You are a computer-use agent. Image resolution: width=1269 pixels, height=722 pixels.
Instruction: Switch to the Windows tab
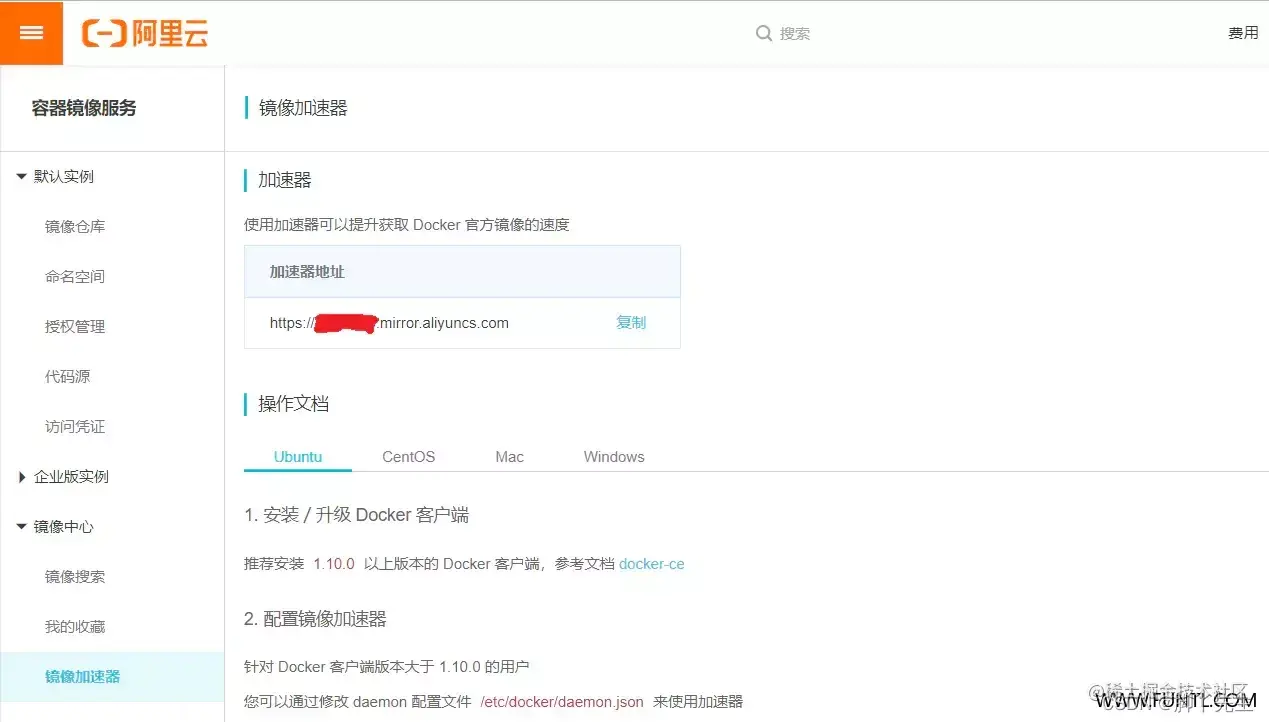(x=613, y=456)
